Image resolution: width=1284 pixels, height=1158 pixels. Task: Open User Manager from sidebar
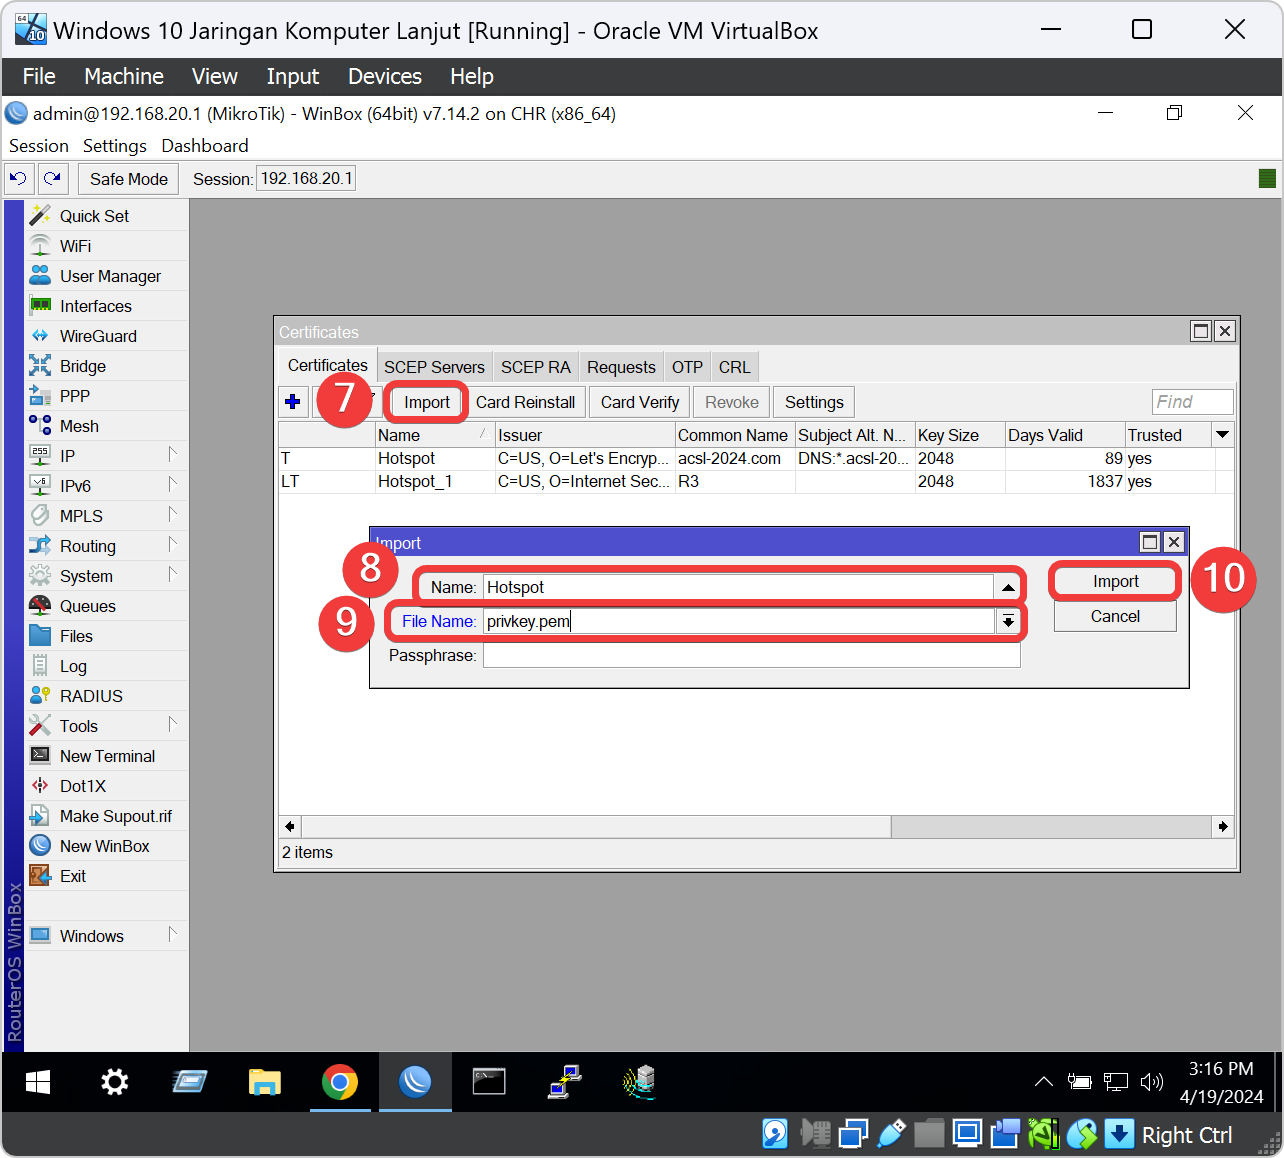[x=110, y=276]
